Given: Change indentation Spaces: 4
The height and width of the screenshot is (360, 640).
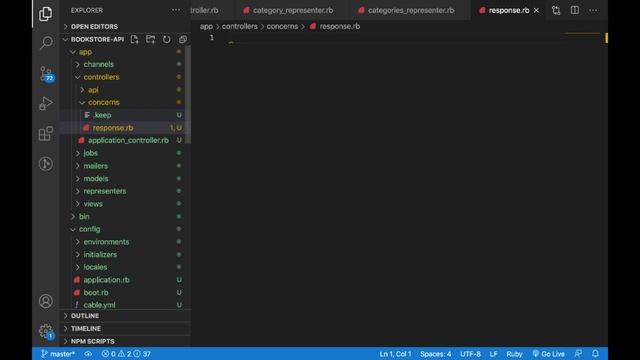Looking at the screenshot, I should (x=436, y=354).
